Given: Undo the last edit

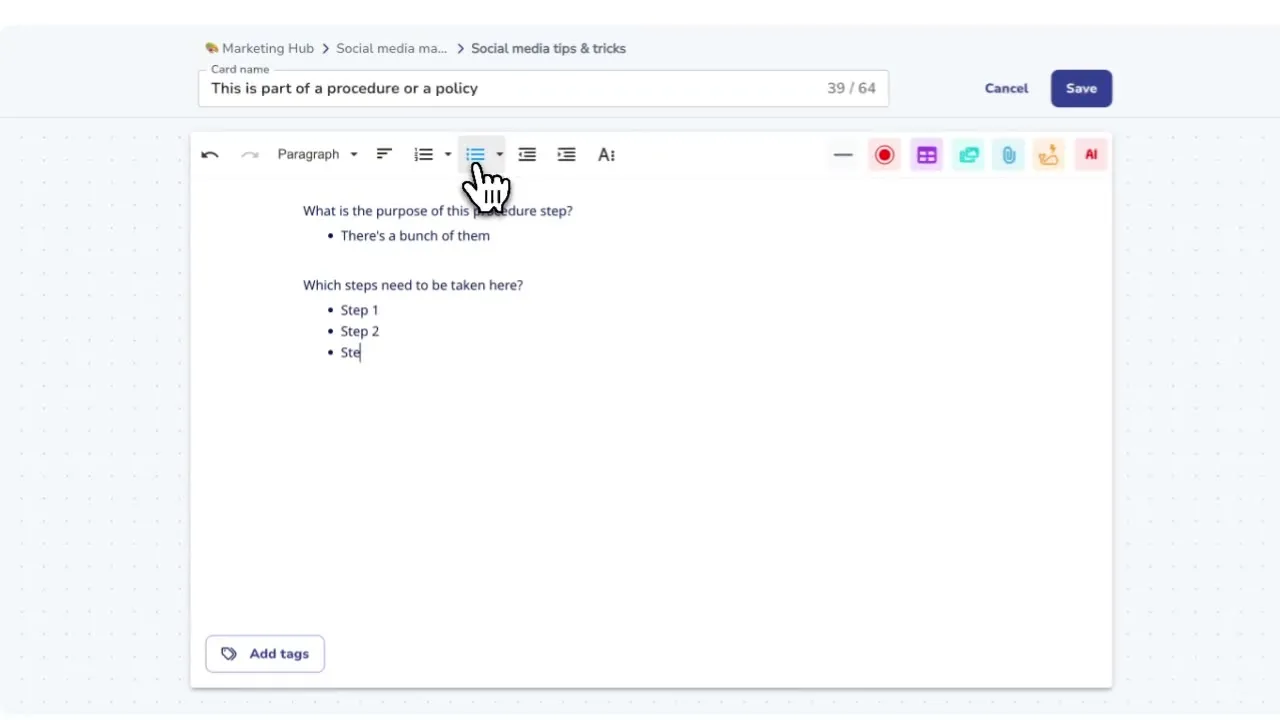Looking at the screenshot, I should [x=210, y=155].
